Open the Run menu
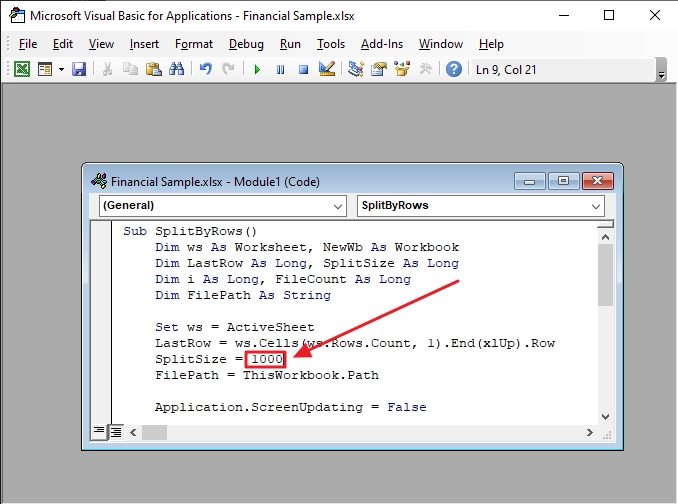 click(x=290, y=44)
